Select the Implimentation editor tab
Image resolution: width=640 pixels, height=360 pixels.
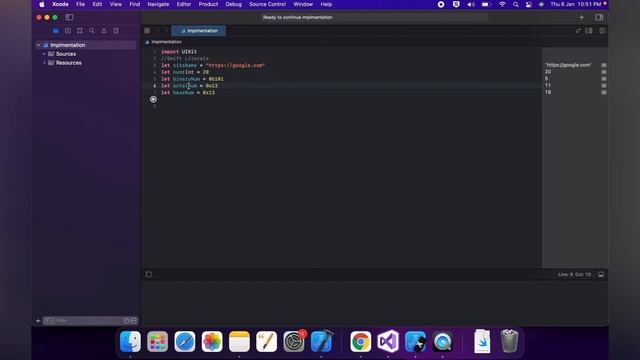click(198, 31)
